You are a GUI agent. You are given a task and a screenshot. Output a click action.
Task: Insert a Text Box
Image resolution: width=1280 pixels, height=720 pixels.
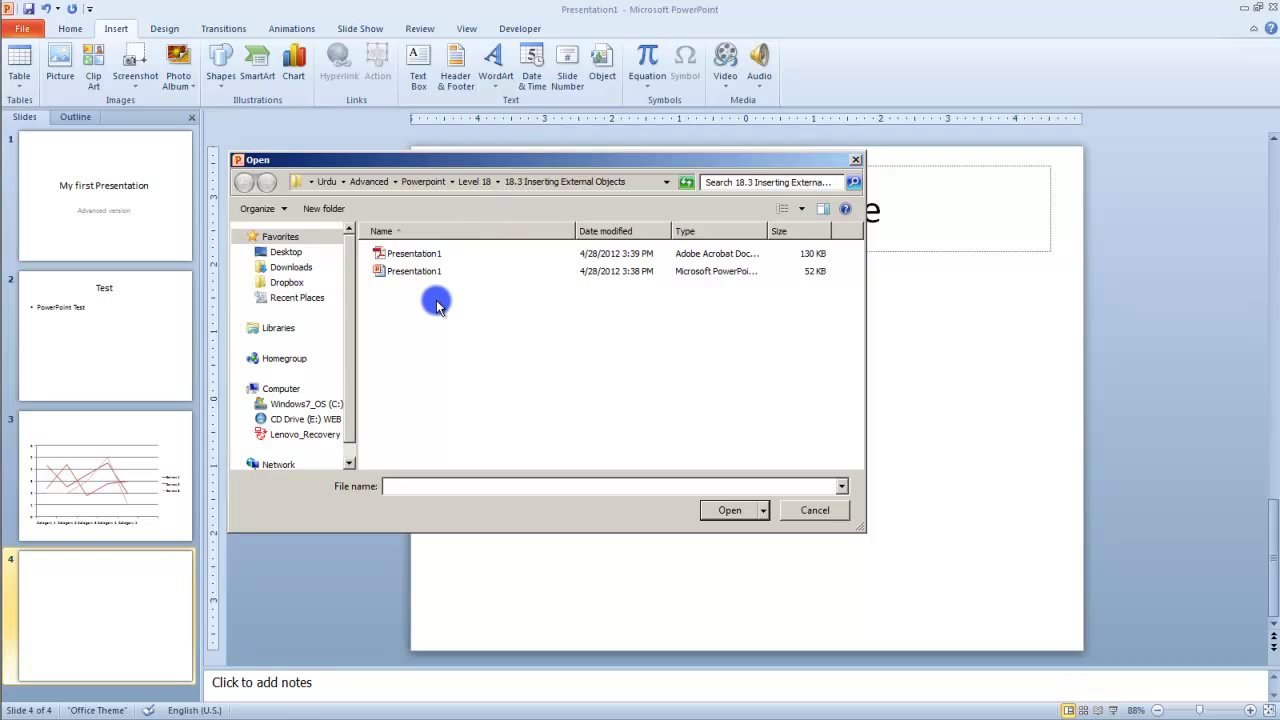[418, 66]
